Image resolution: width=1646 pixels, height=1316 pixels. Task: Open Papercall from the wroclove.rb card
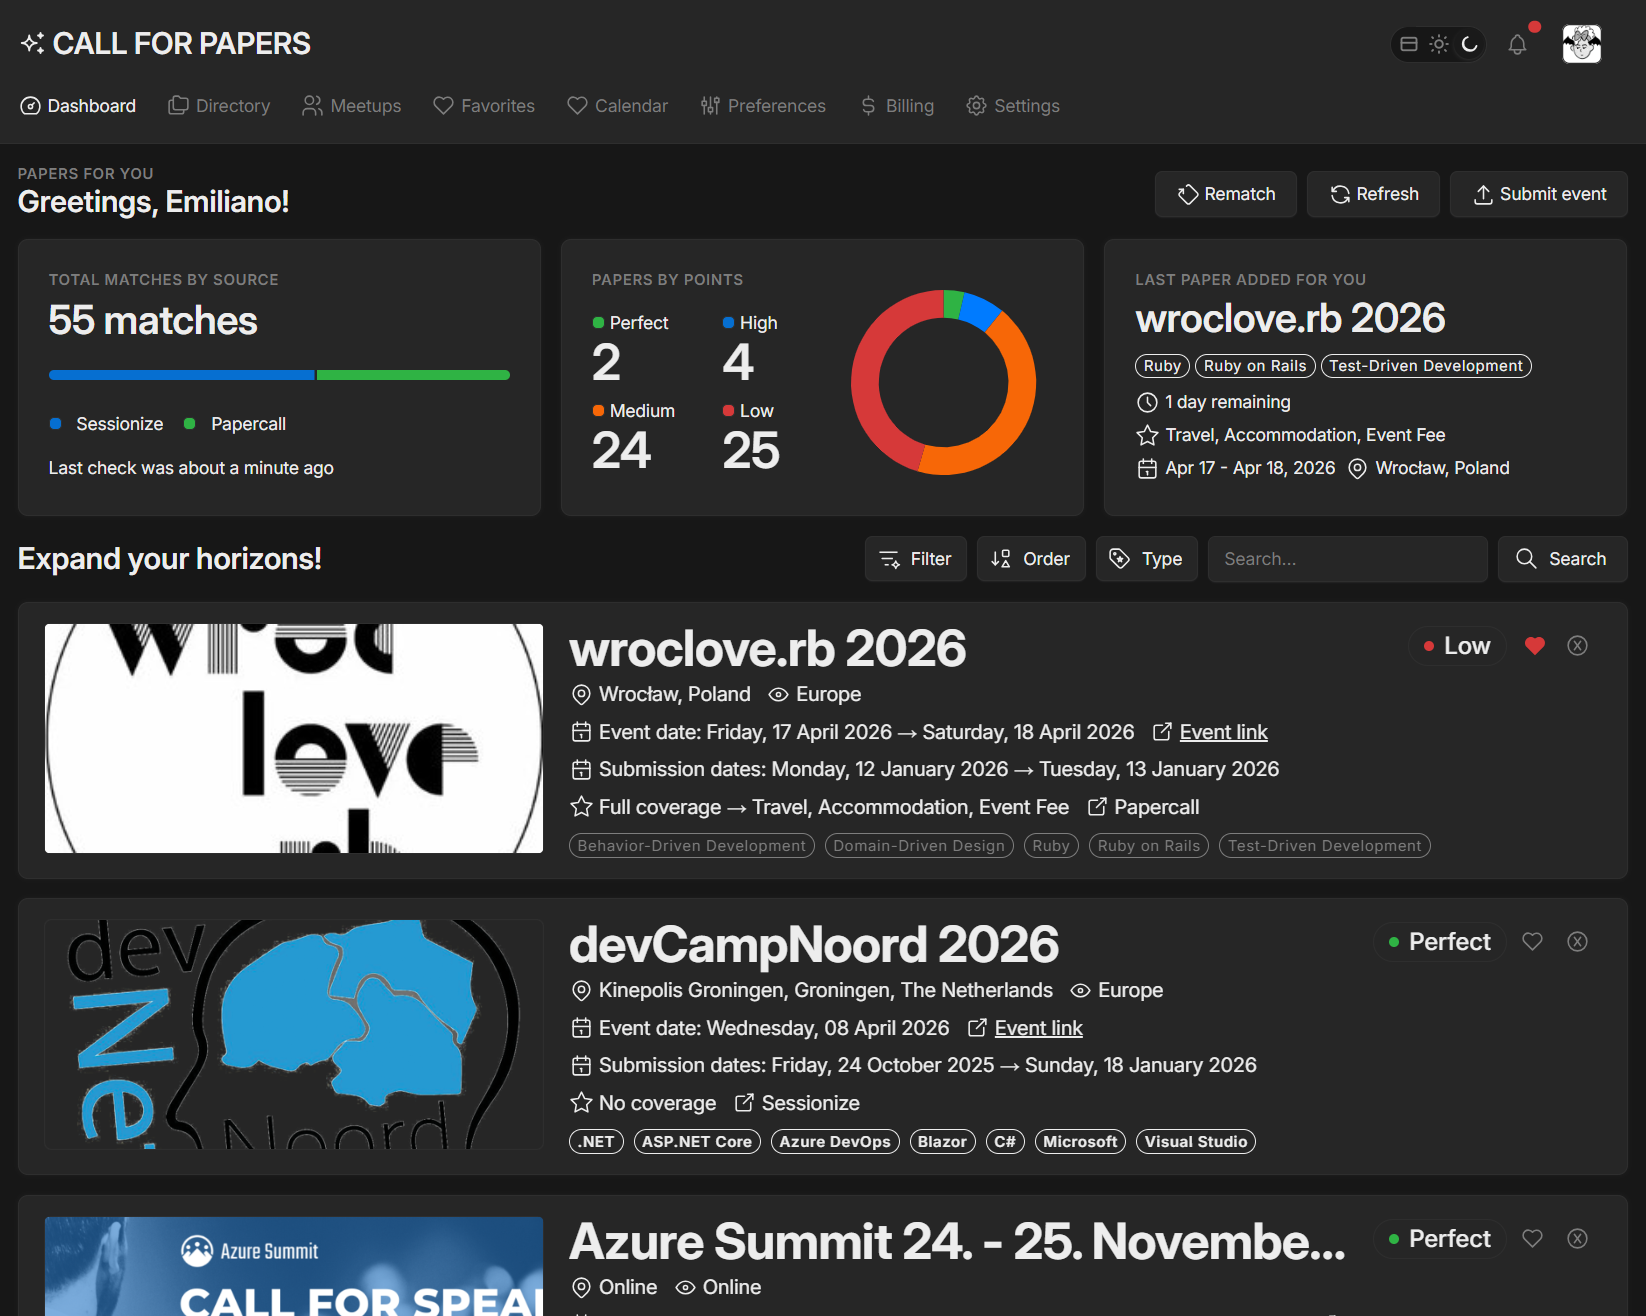pyautogui.click(x=1156, y=807)
